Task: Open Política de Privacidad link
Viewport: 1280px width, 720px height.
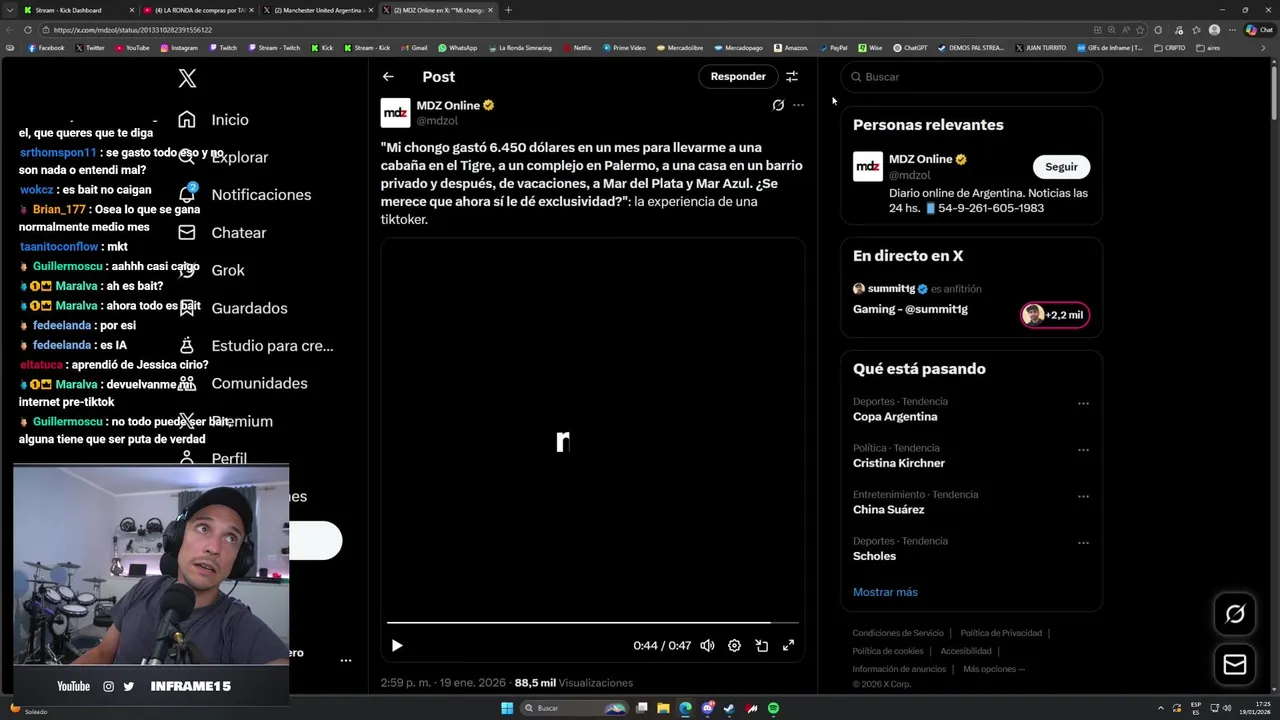Action: point(1001,633)
